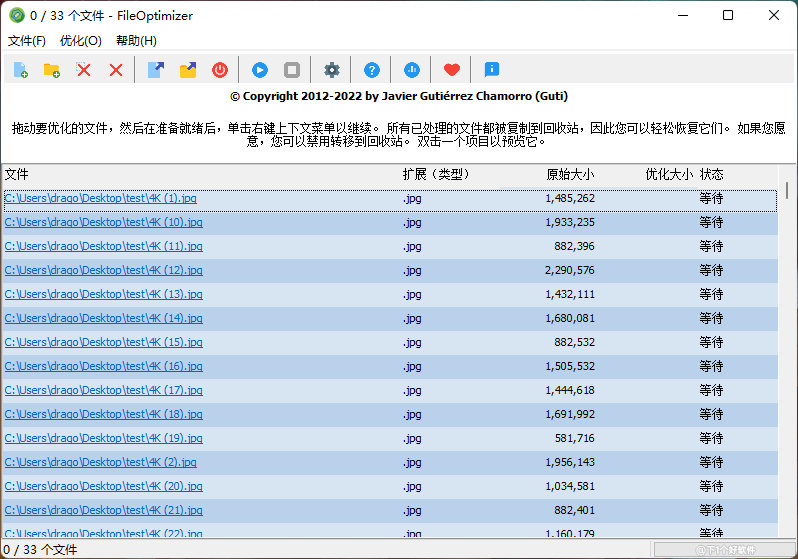Open the 优化(O) menu
Viewport: 798px width, 559px height.
click(x=81, y=41)
